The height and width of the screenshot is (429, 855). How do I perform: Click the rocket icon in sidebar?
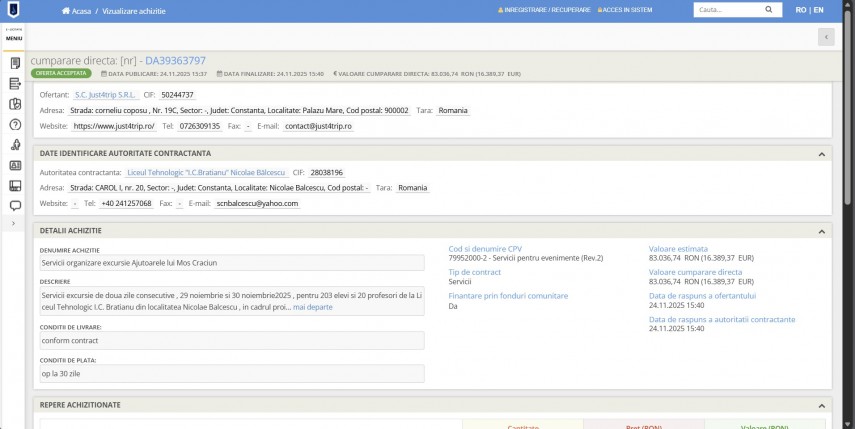click(15, 145)
